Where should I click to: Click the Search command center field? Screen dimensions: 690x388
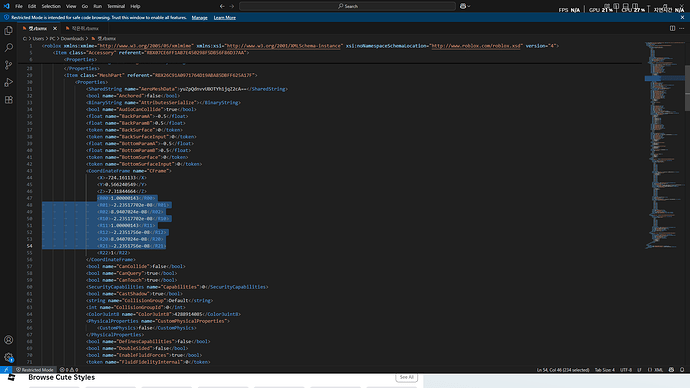347,6
